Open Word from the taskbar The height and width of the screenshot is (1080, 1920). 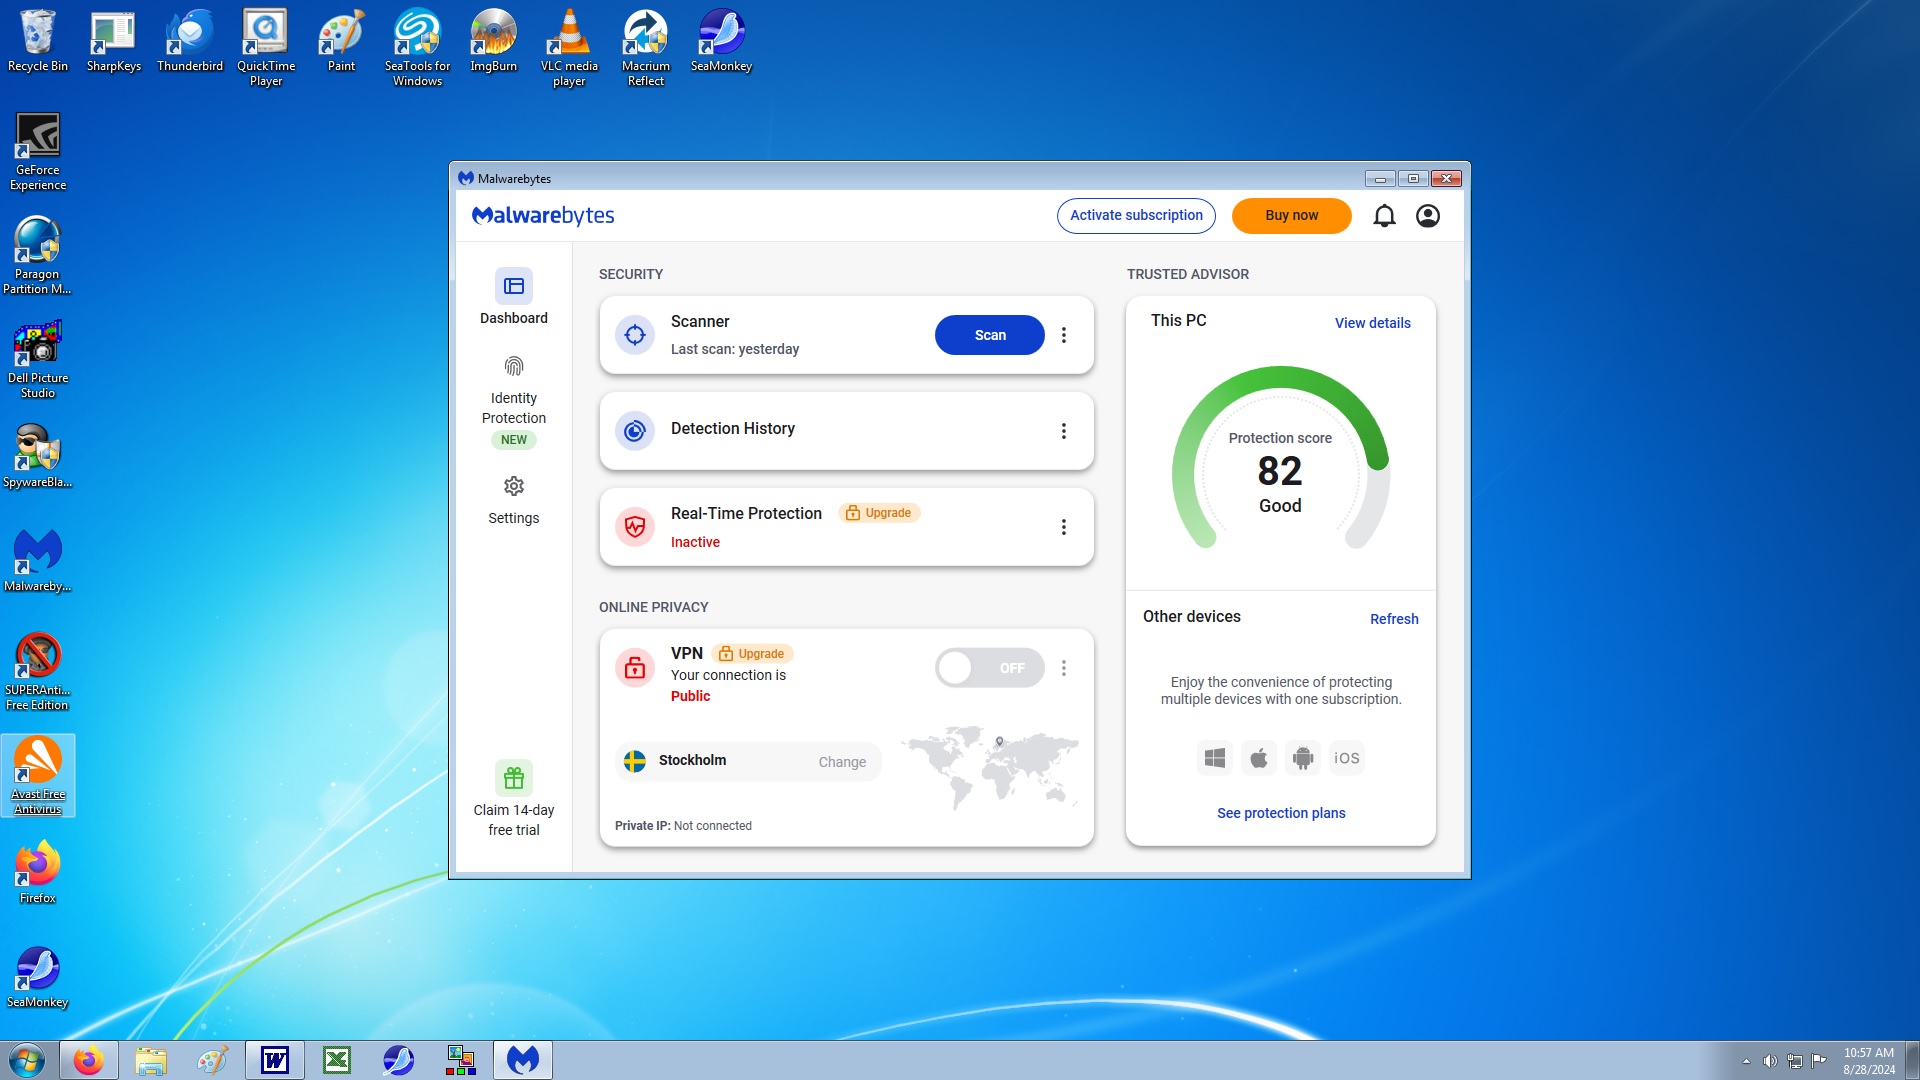click(275, 1060)
